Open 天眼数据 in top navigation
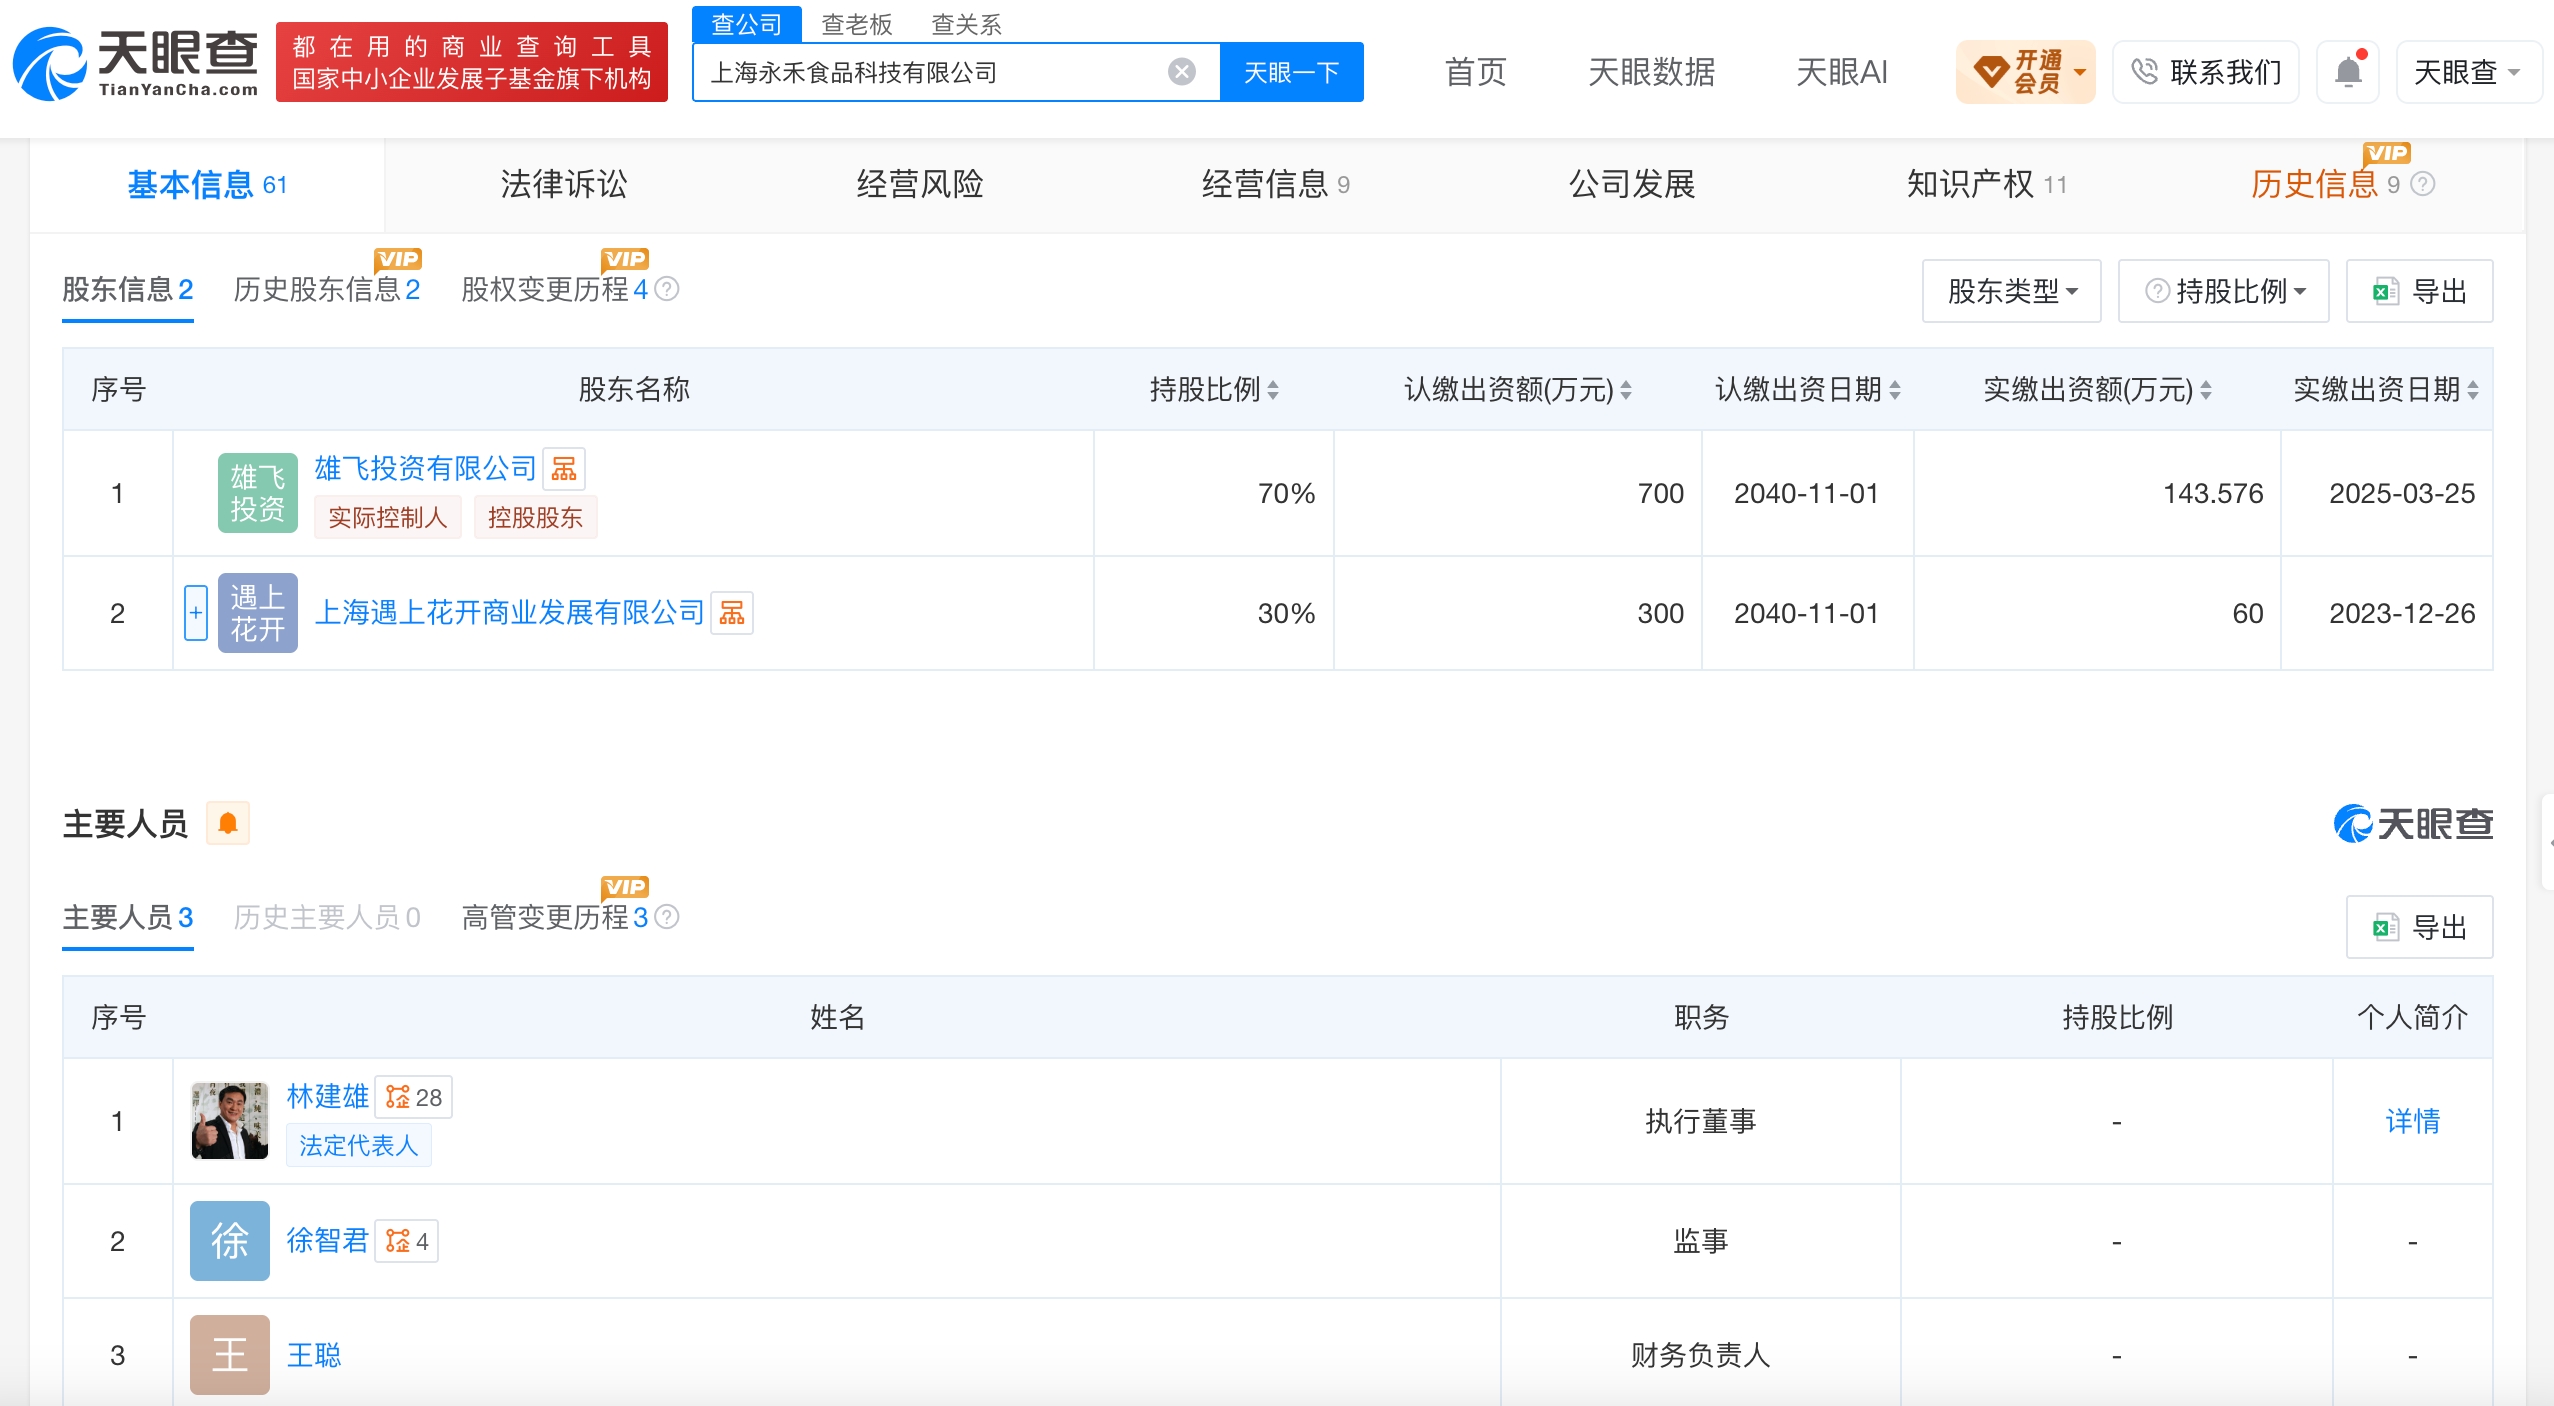Viewport: 2554px width, 1406px height. [1651, 72]
